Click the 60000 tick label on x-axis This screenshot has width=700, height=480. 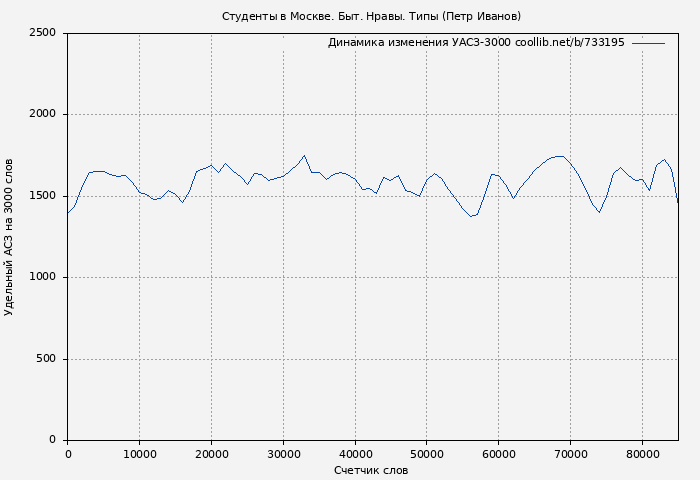point(499,455)
